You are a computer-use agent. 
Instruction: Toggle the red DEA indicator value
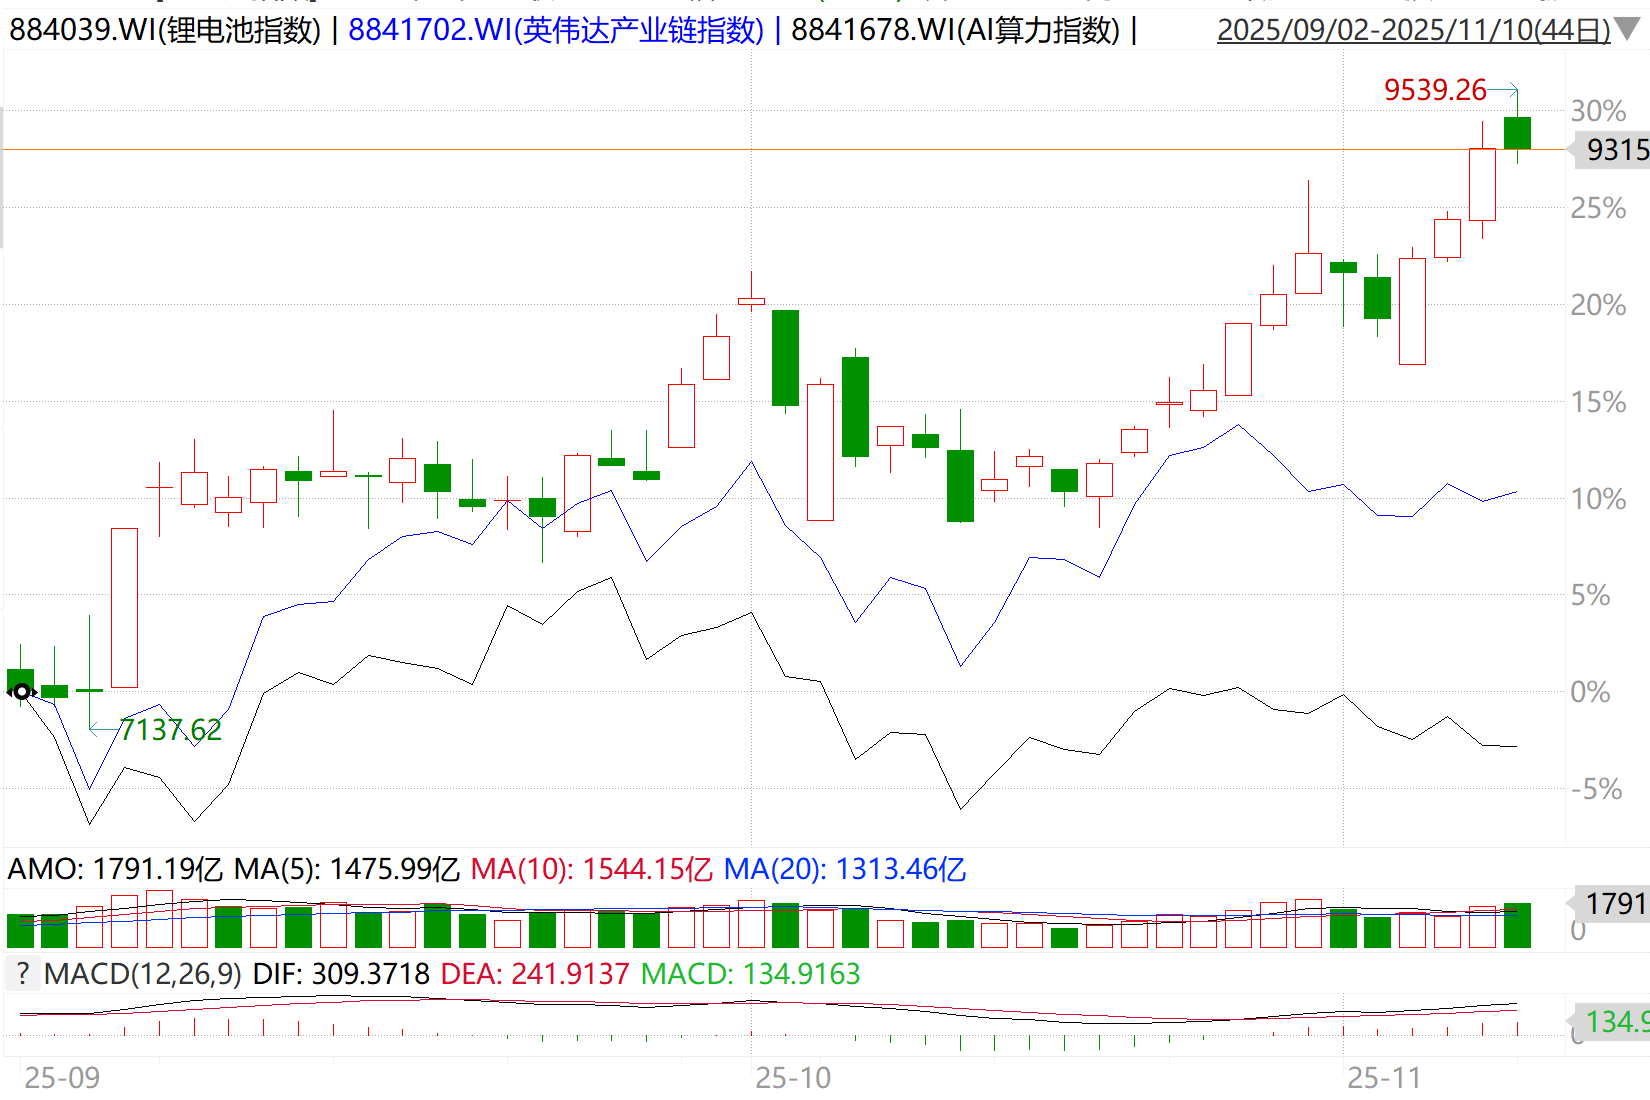click(x=535, y=974)
